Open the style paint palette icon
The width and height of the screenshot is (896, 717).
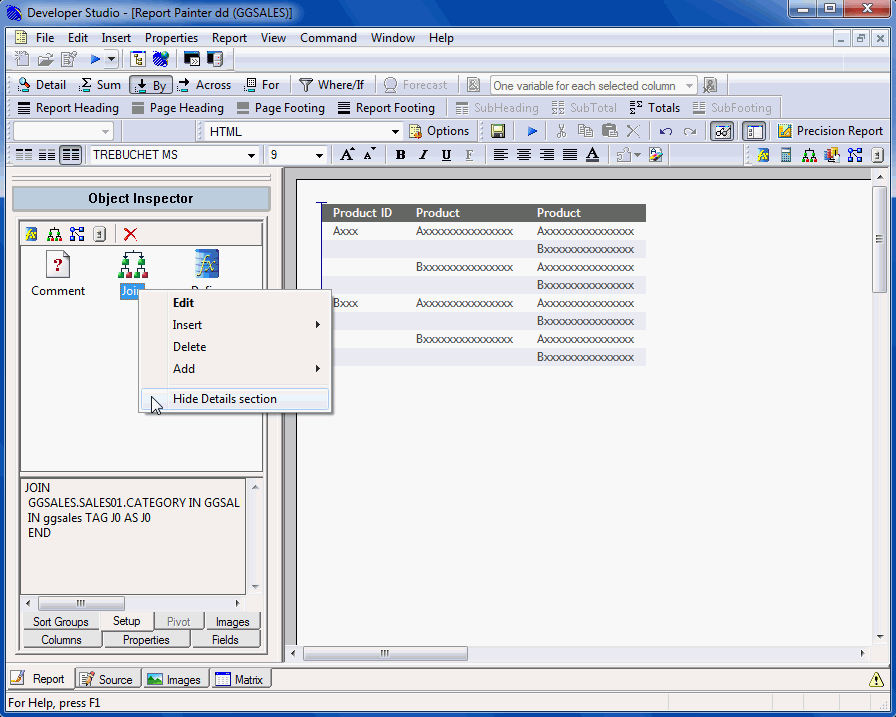[x=656, y=155]
